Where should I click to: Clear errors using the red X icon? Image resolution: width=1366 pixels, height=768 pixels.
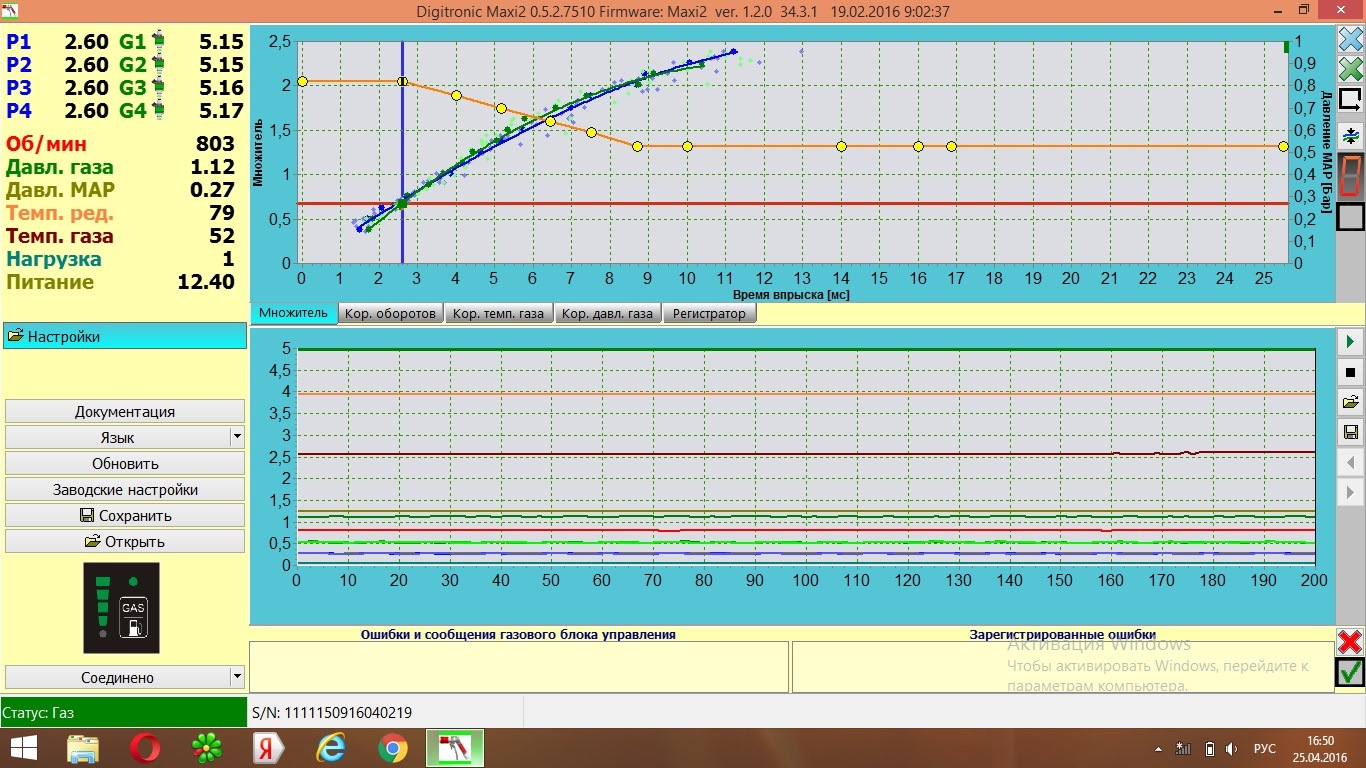click(x=1350, y=642)
